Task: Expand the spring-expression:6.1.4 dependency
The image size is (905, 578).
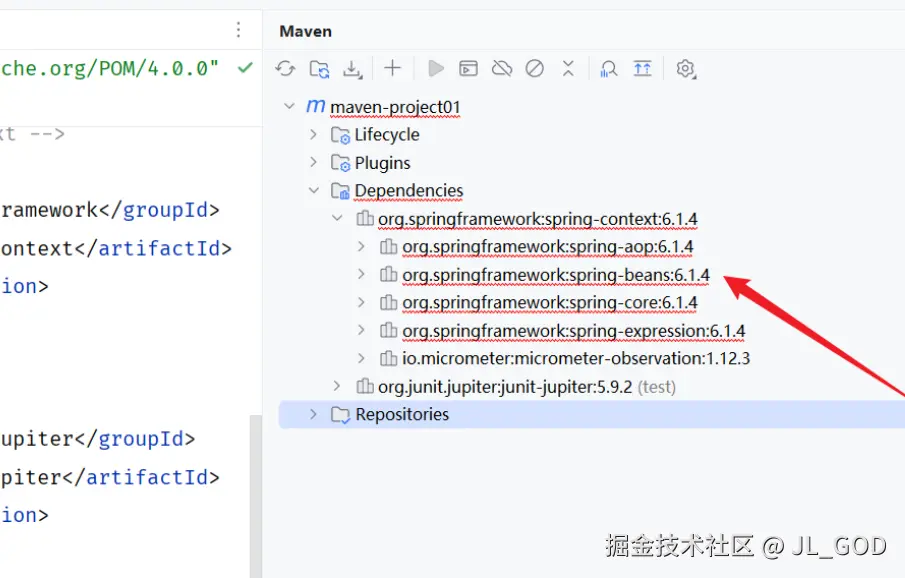Action: [x=361, y=330]
